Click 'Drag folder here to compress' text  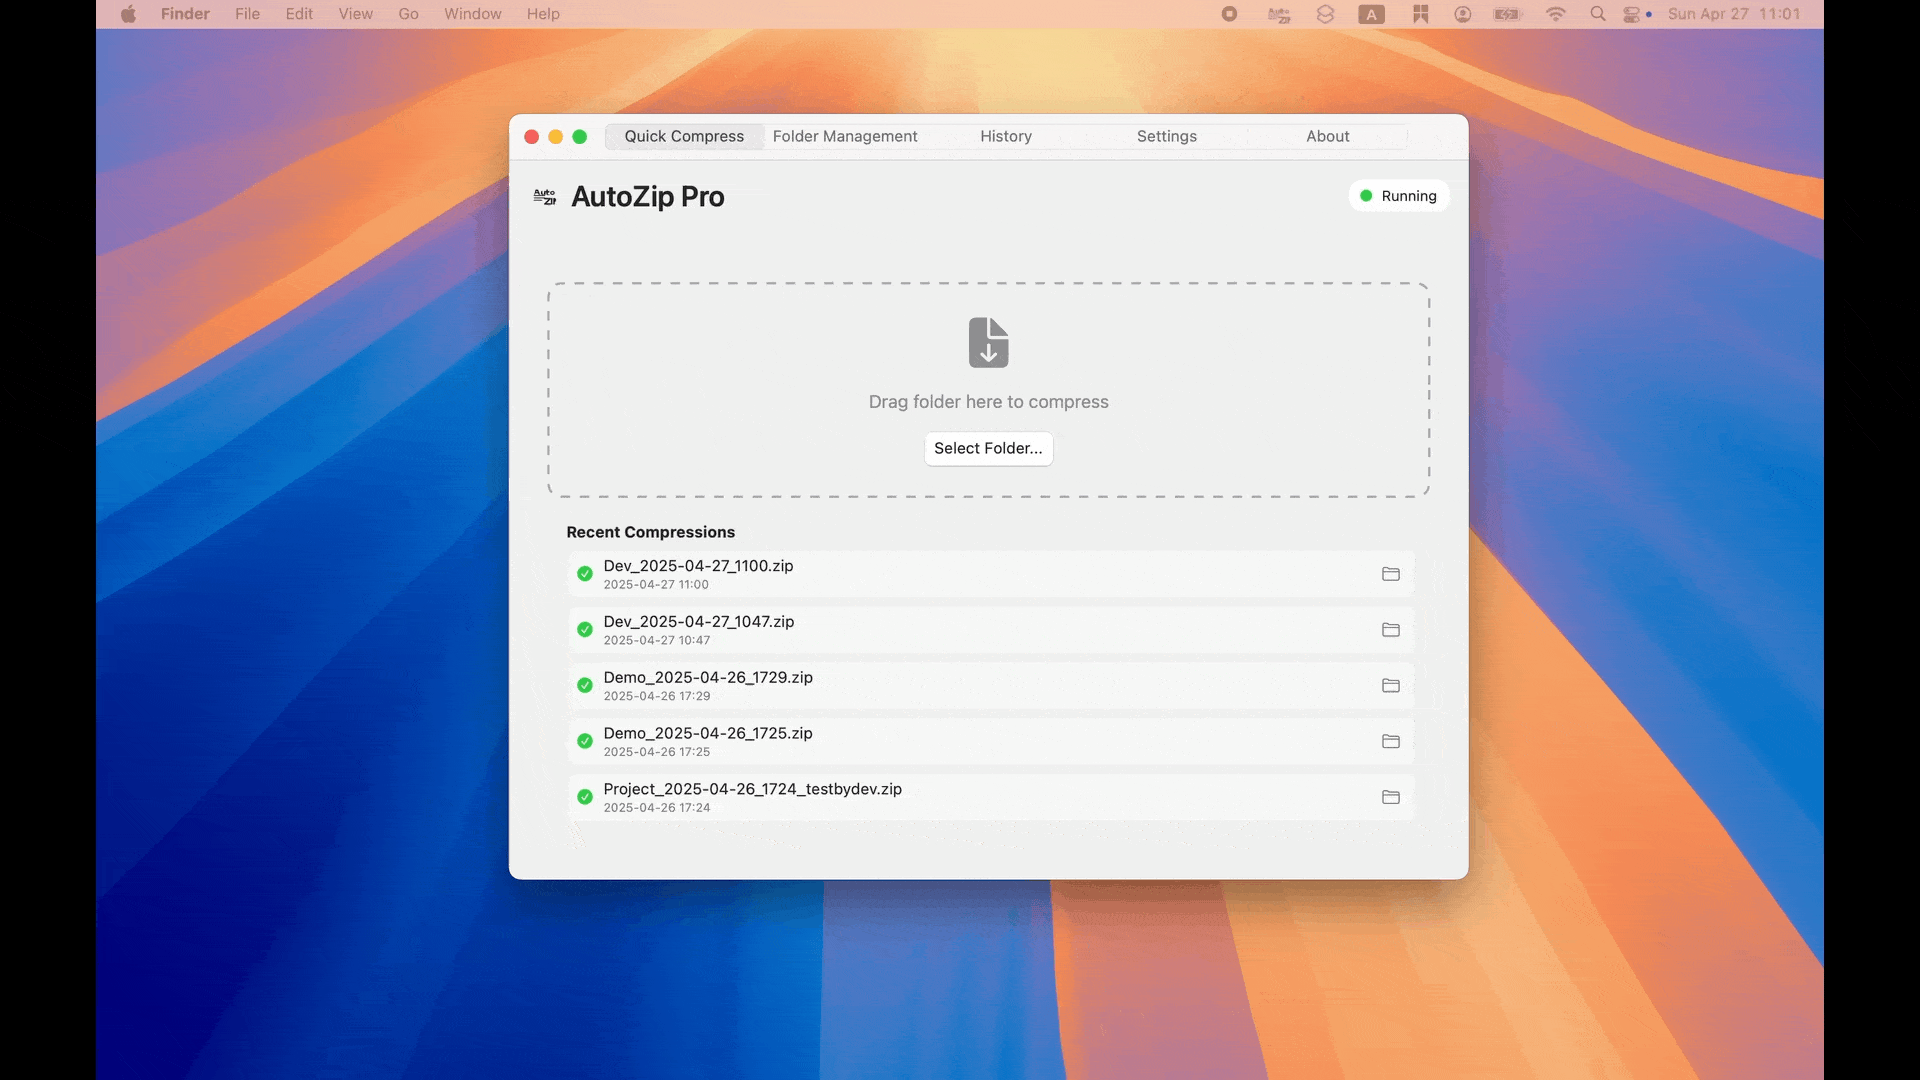point(988,402)
